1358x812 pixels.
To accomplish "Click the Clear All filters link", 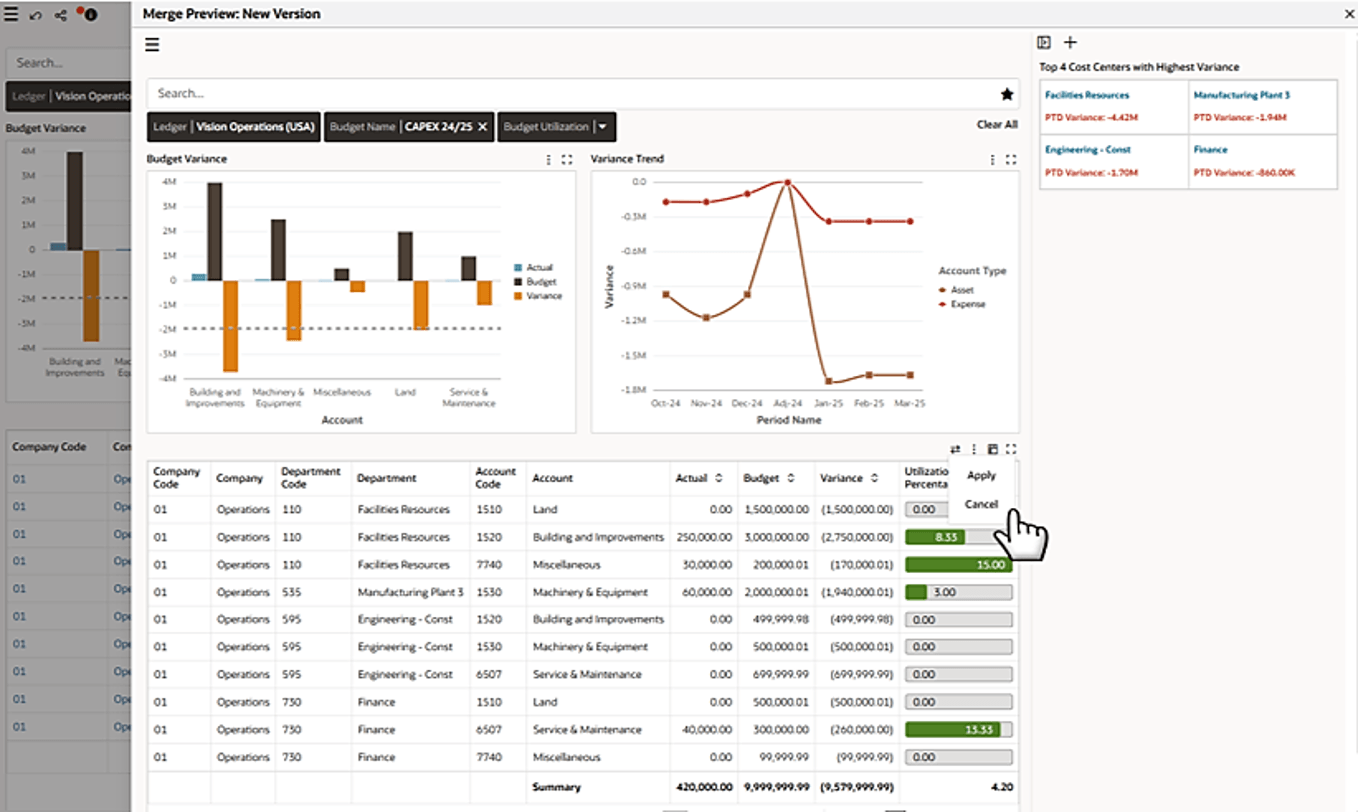I will tap(997, 125).
